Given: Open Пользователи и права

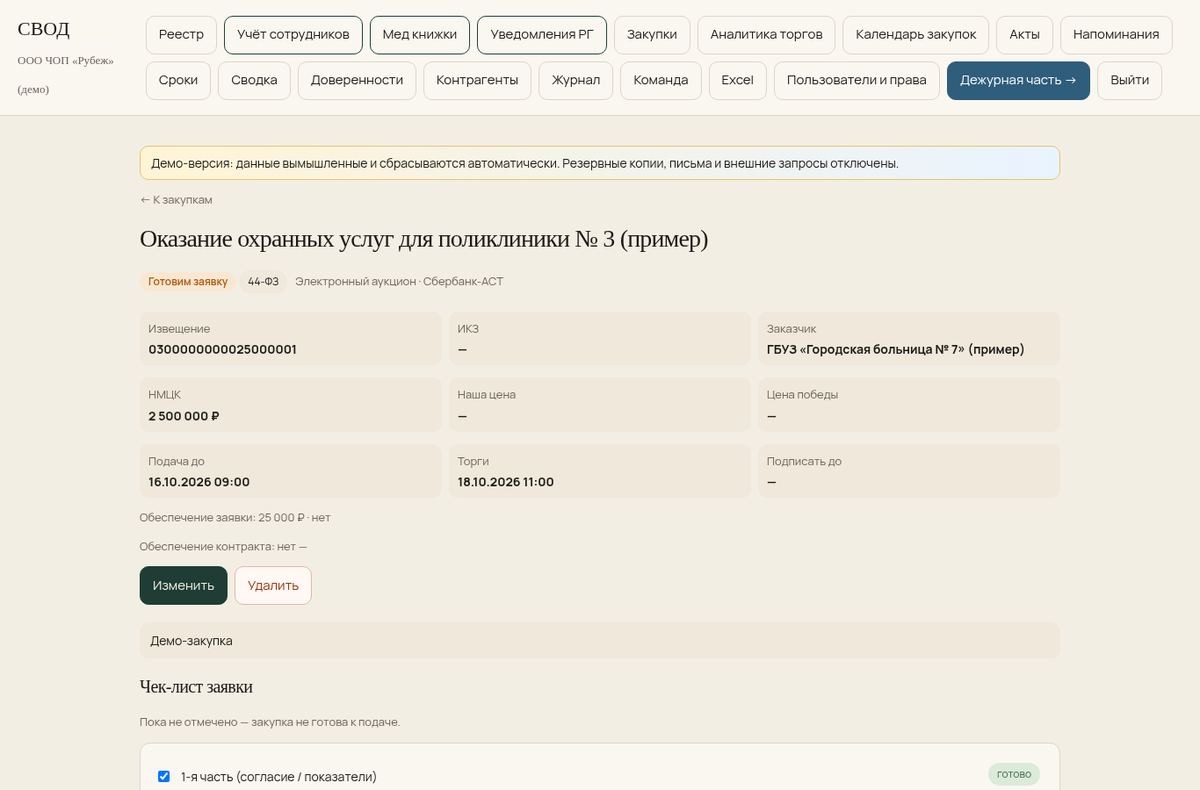Looking at the screenshot, I should (x=857, y=80).
